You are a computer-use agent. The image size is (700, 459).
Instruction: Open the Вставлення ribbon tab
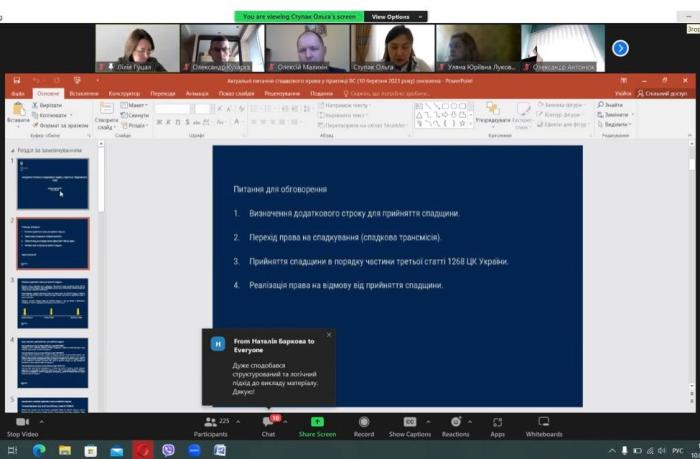tap(85, 93)
